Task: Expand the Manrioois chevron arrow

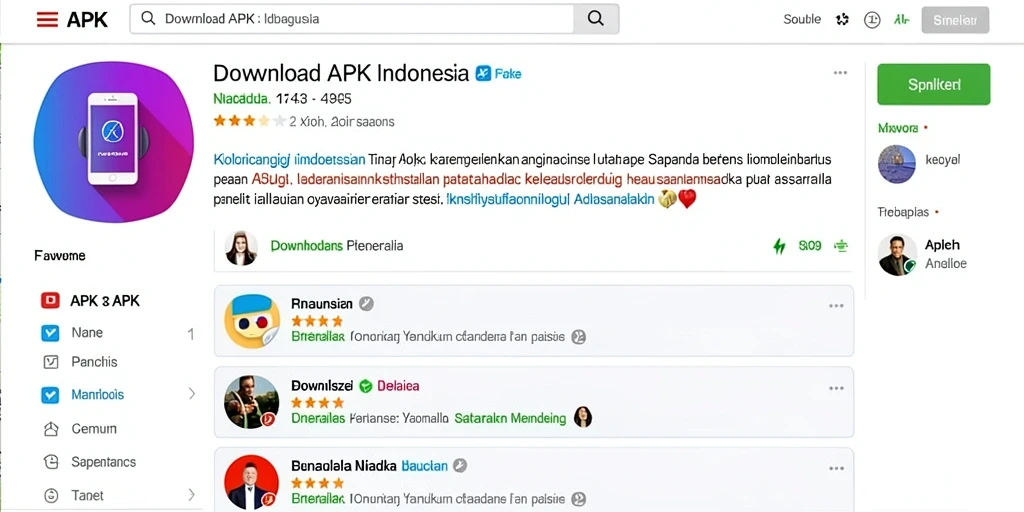Action: pos(192,394)
